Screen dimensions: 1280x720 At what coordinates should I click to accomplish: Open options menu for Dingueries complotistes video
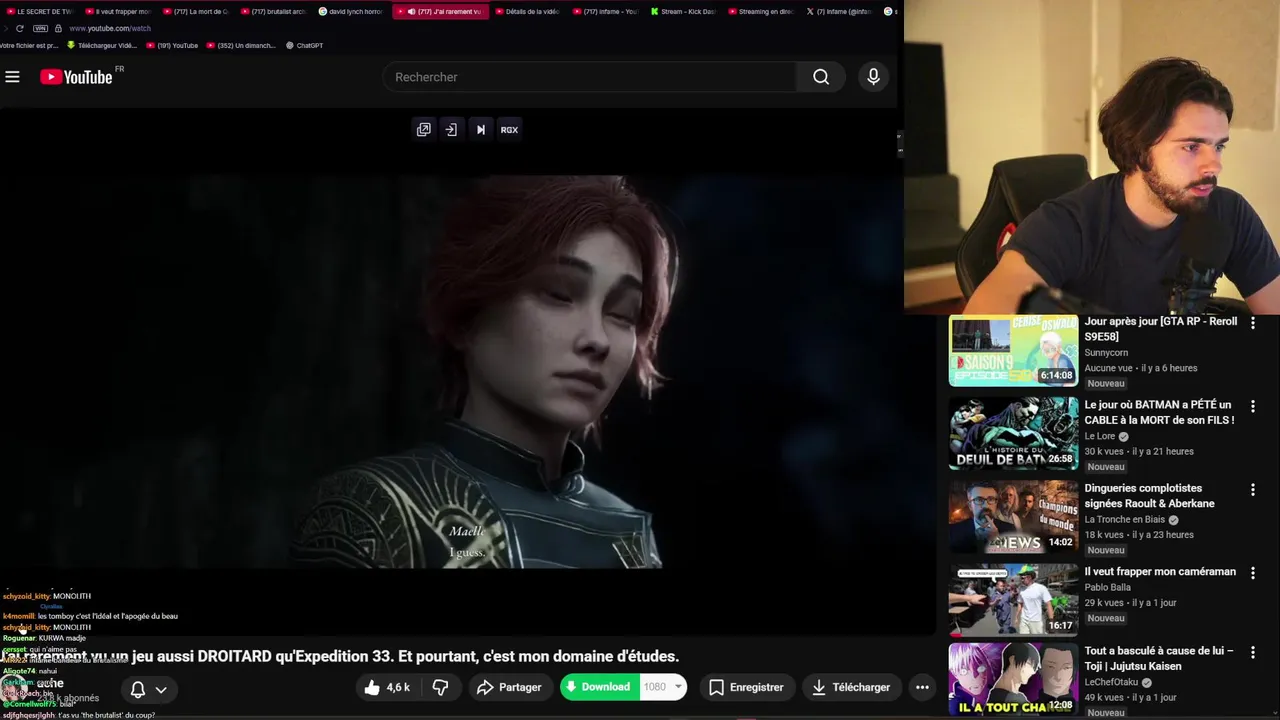click(1252, 490)
